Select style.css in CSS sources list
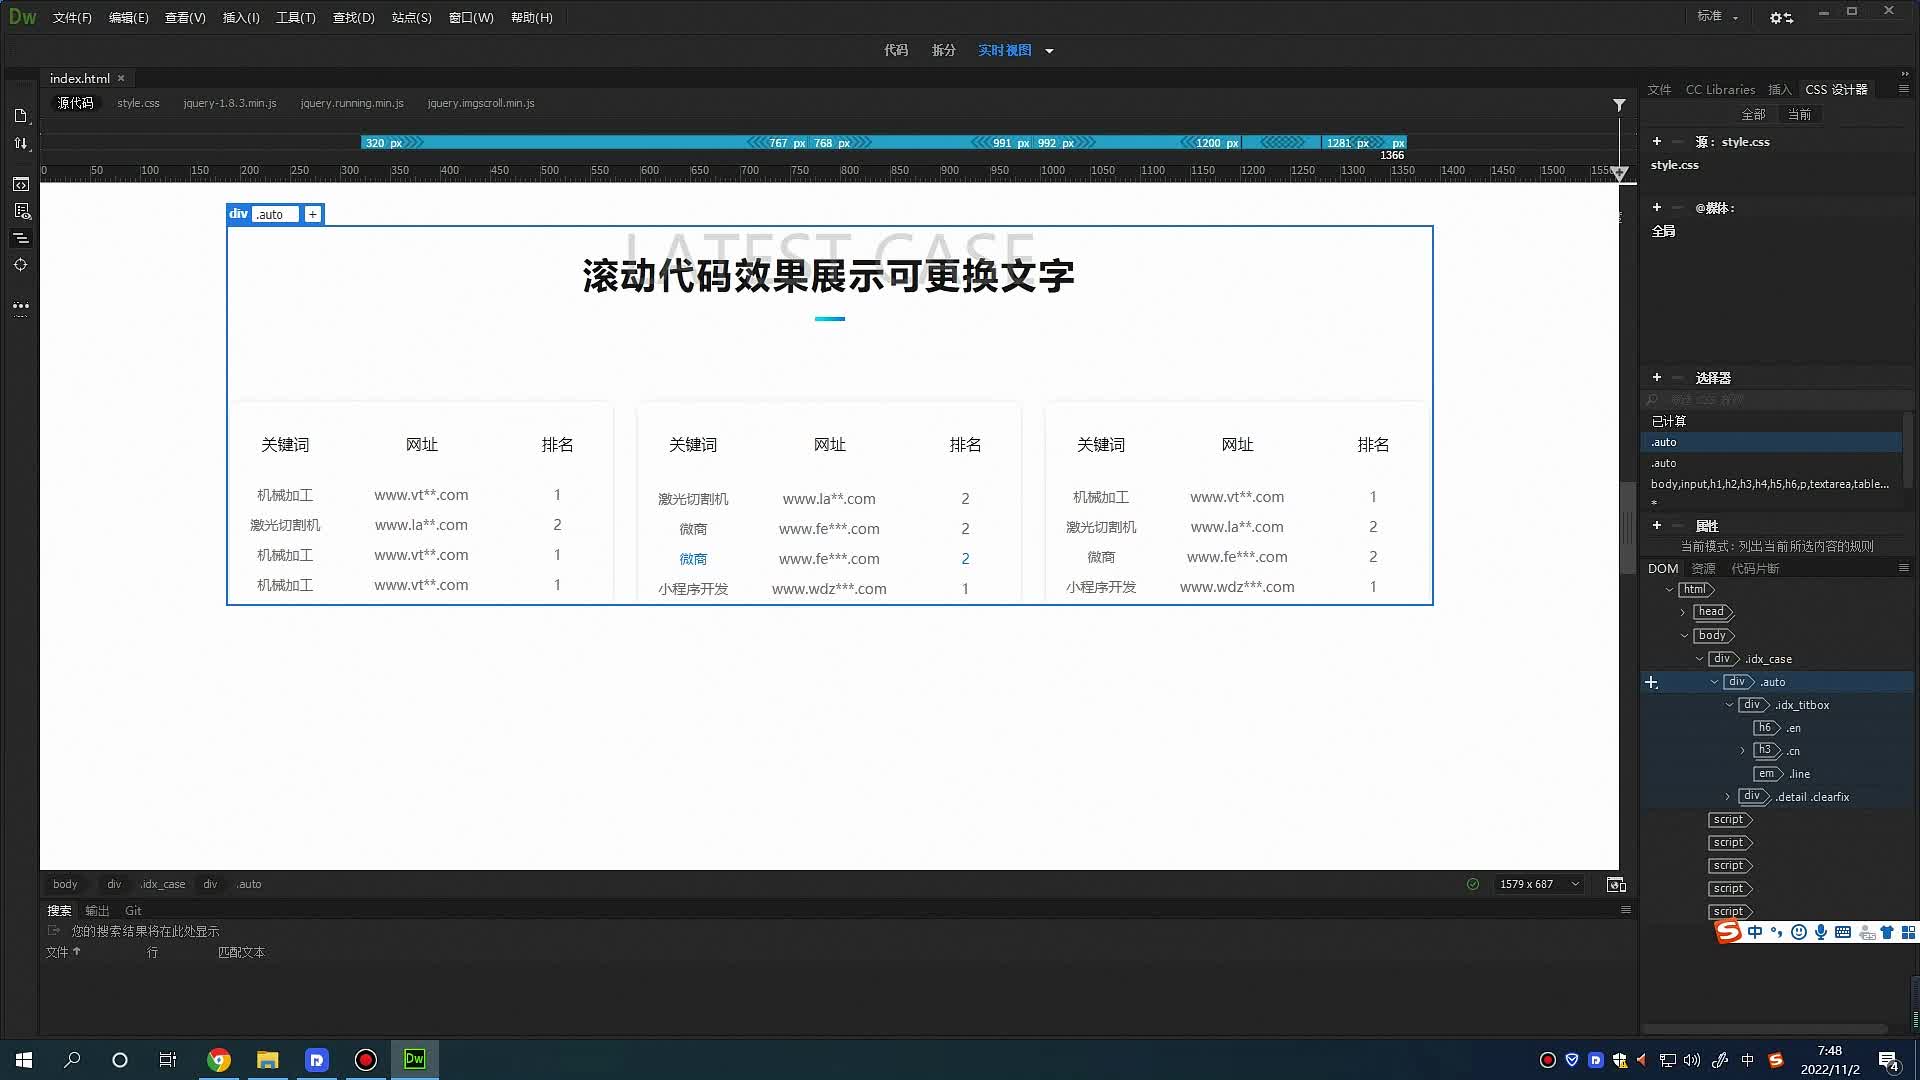Screen dimensions: 1920x1080 (x=1675, y=165)
